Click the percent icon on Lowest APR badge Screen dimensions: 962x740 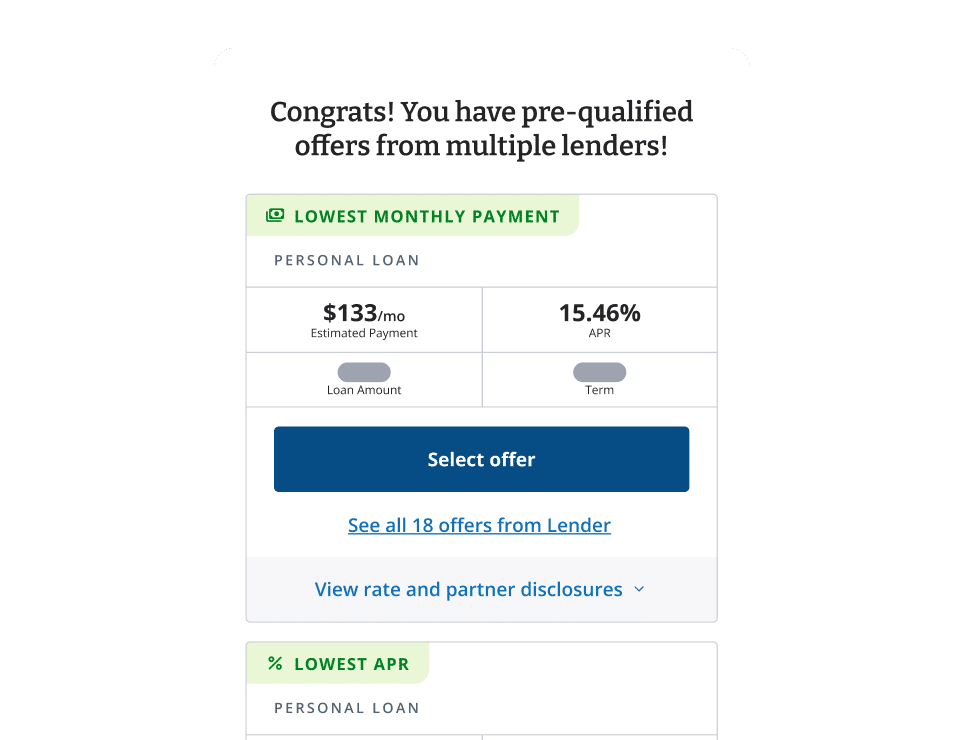click(276, 662)
